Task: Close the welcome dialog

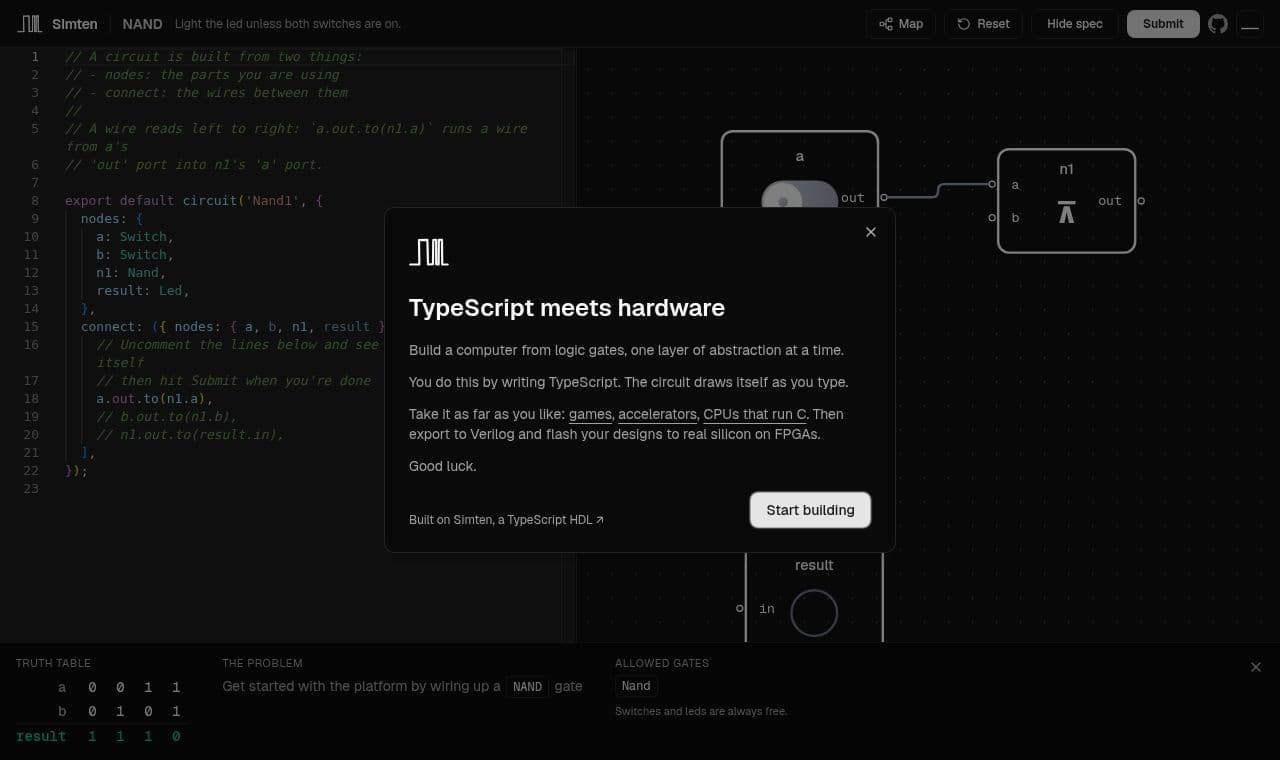Action: tap(871, 232)
